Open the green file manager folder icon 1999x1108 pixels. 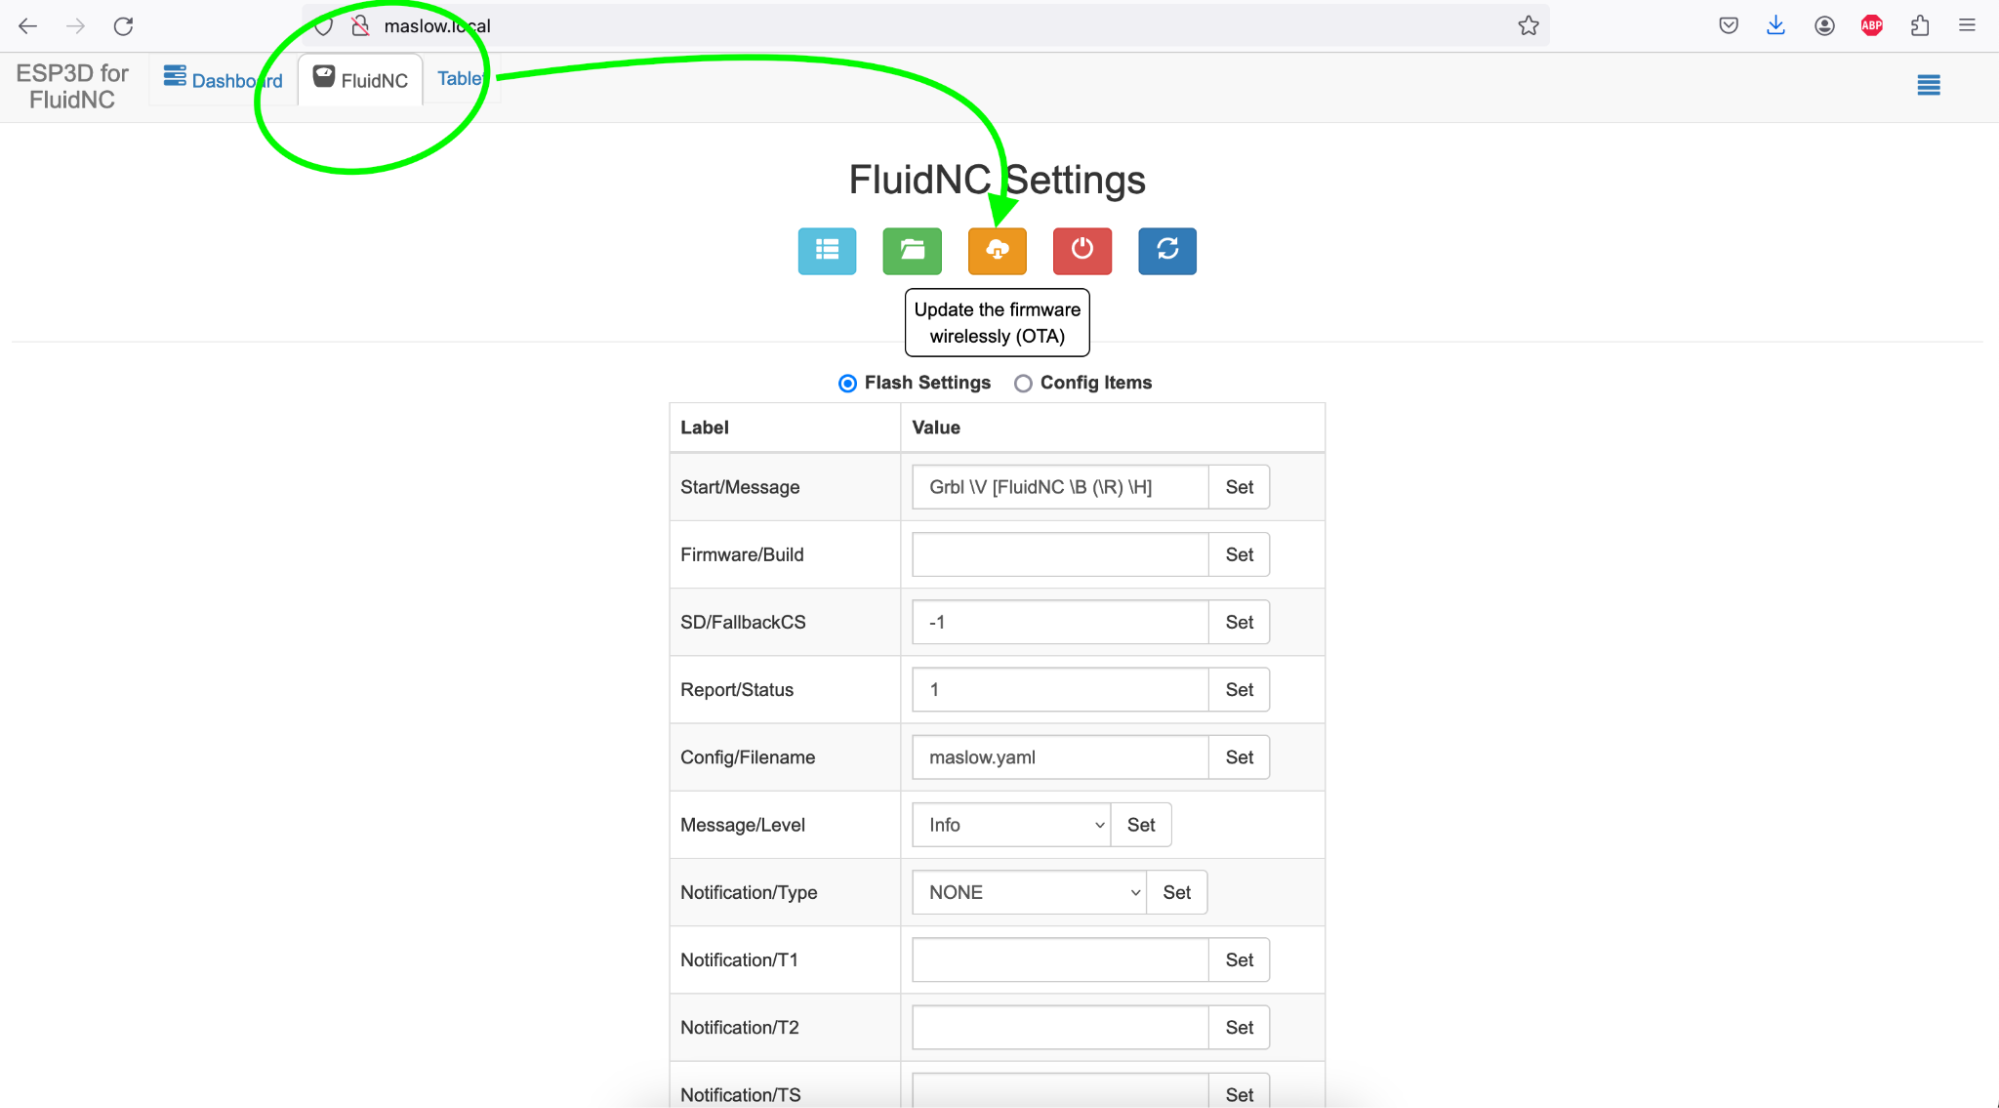[x=912, y=251]
